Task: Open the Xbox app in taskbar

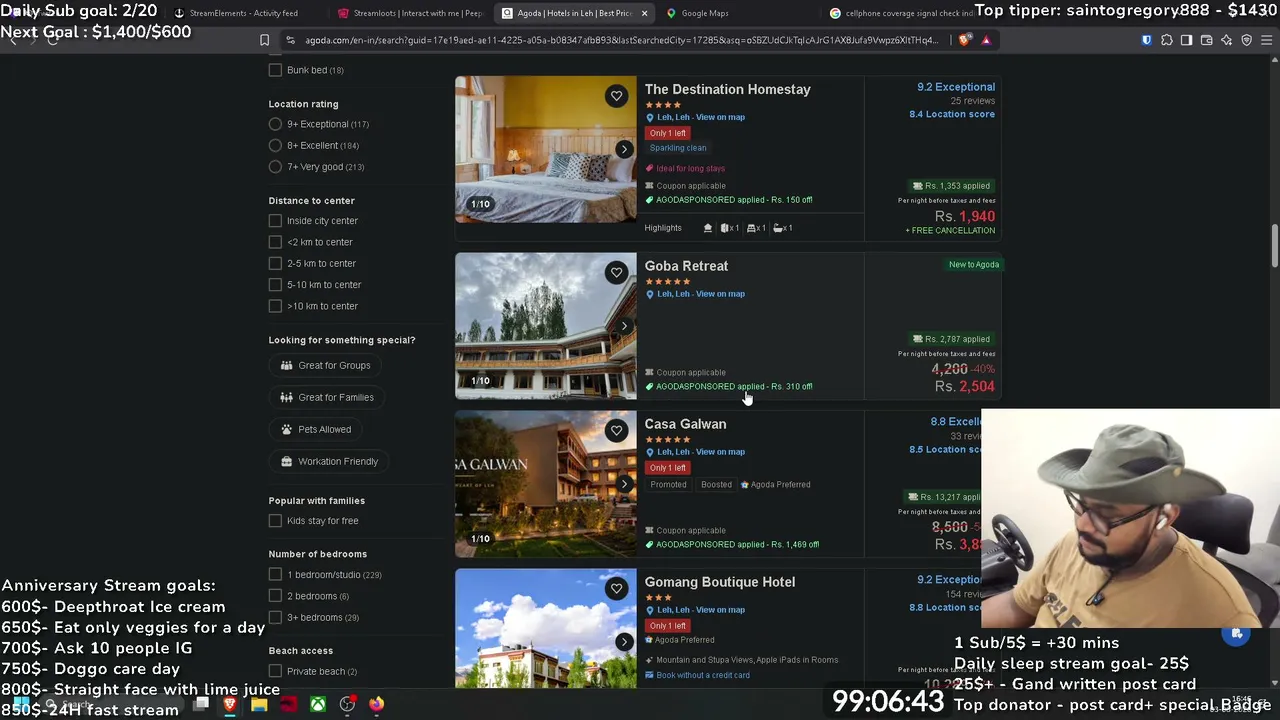Action: tap(317, 704)
